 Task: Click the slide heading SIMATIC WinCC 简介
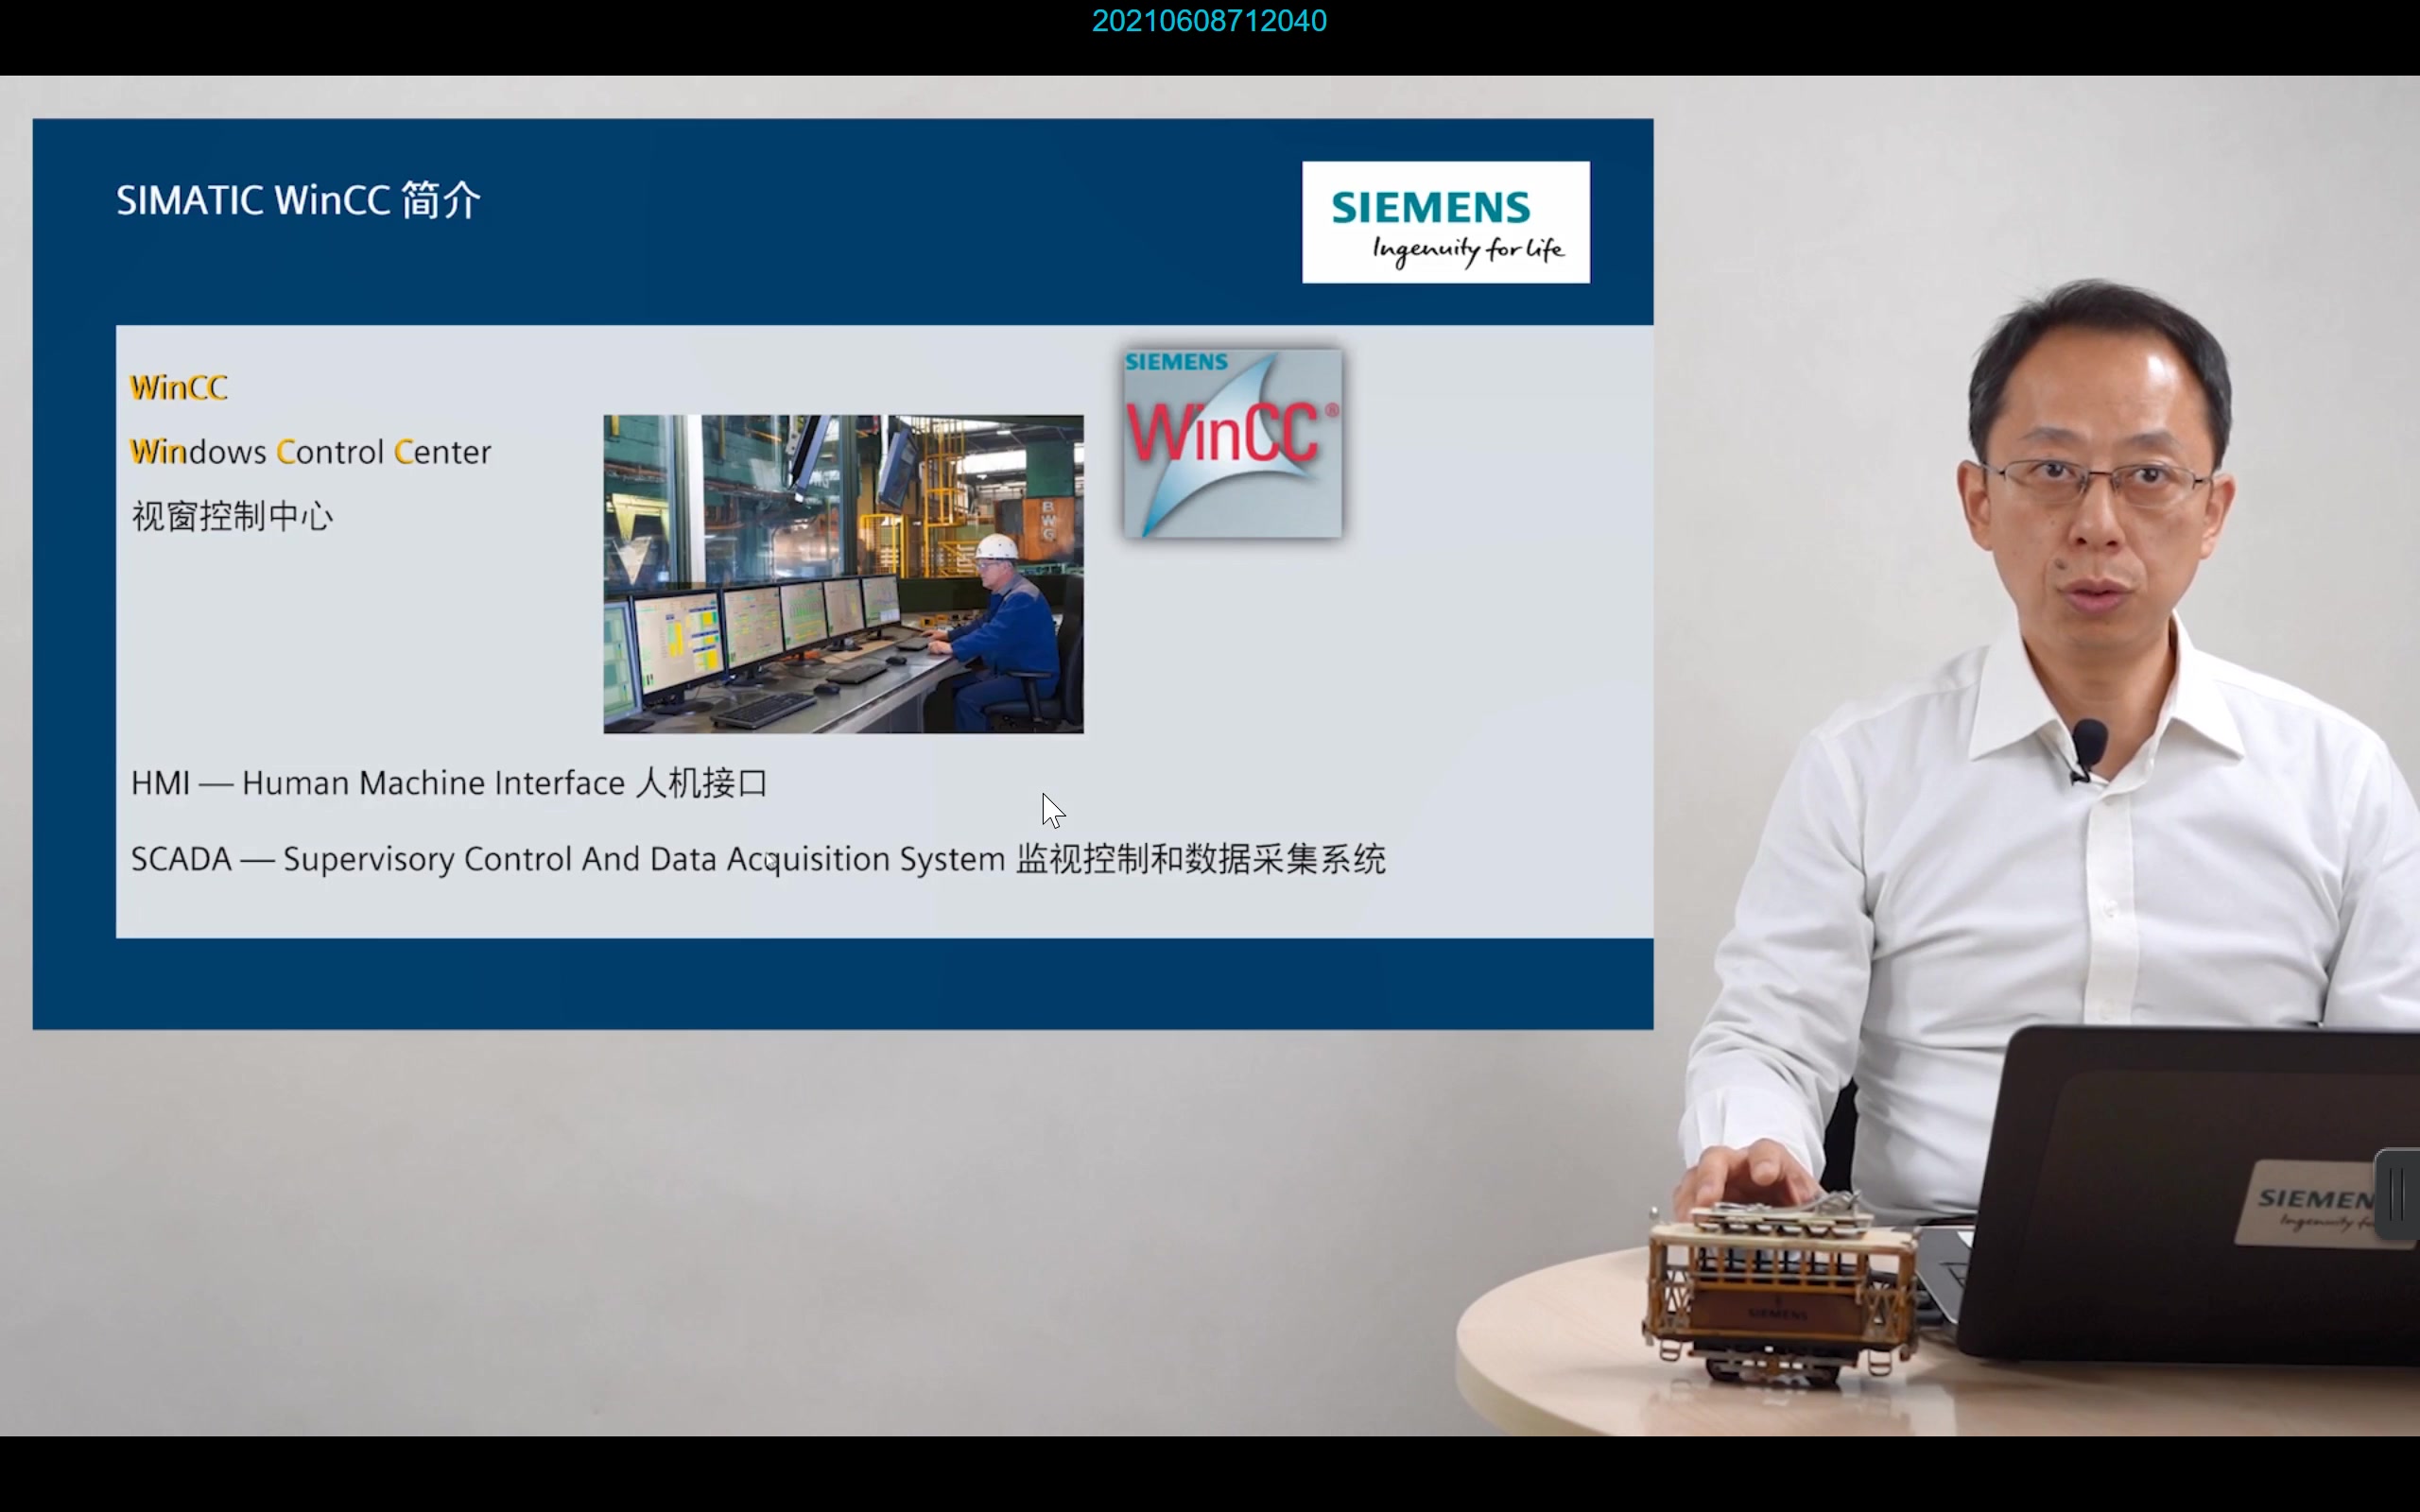coord(298,200)
